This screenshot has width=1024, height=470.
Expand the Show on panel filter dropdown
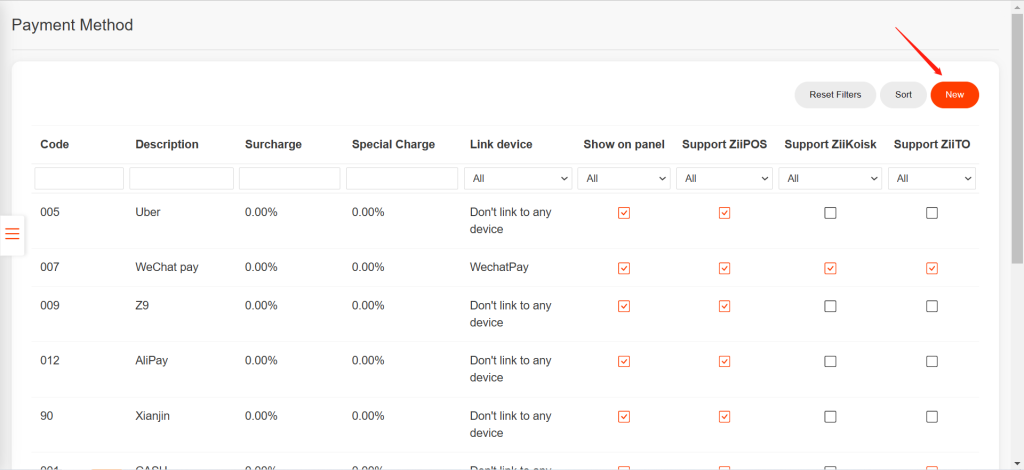(x=624, y=178)
